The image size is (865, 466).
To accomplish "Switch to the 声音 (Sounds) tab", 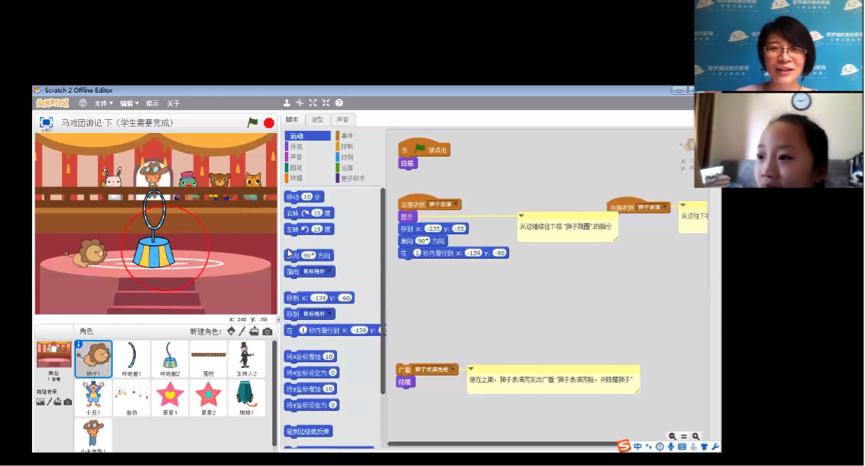I will click(x=343, y=120).
